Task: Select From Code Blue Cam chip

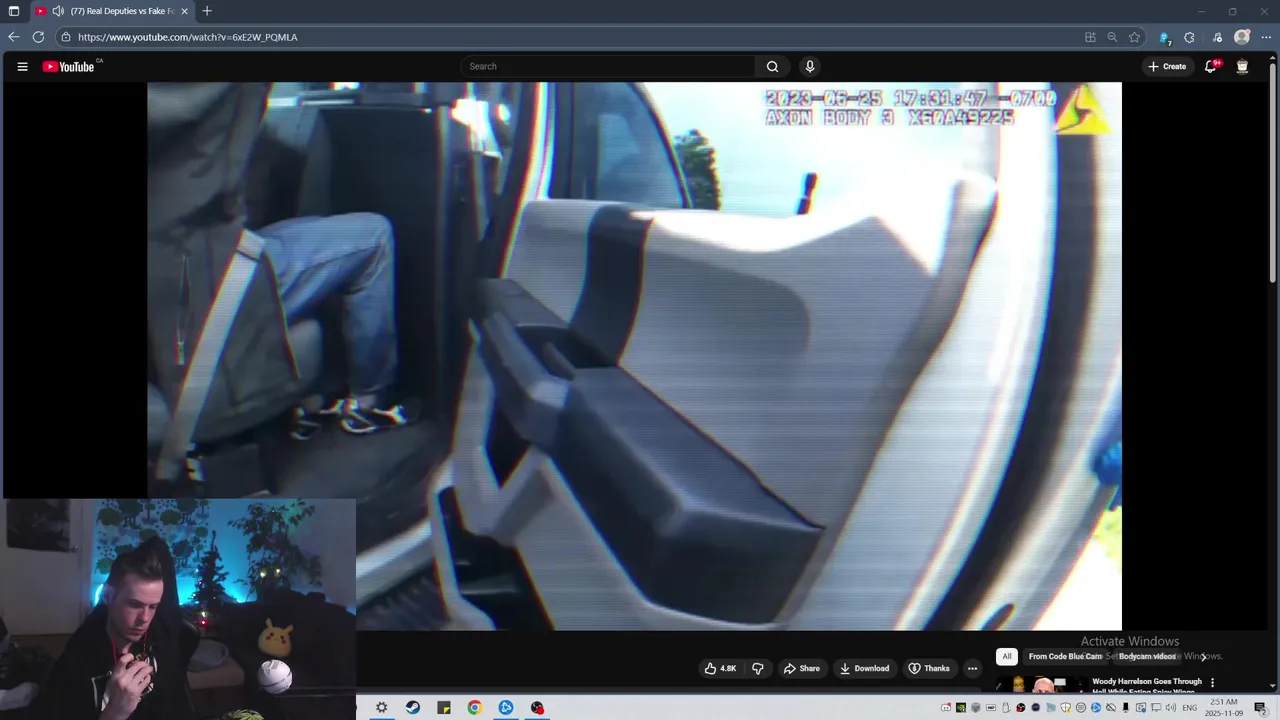Action: tap(1064, 656)
